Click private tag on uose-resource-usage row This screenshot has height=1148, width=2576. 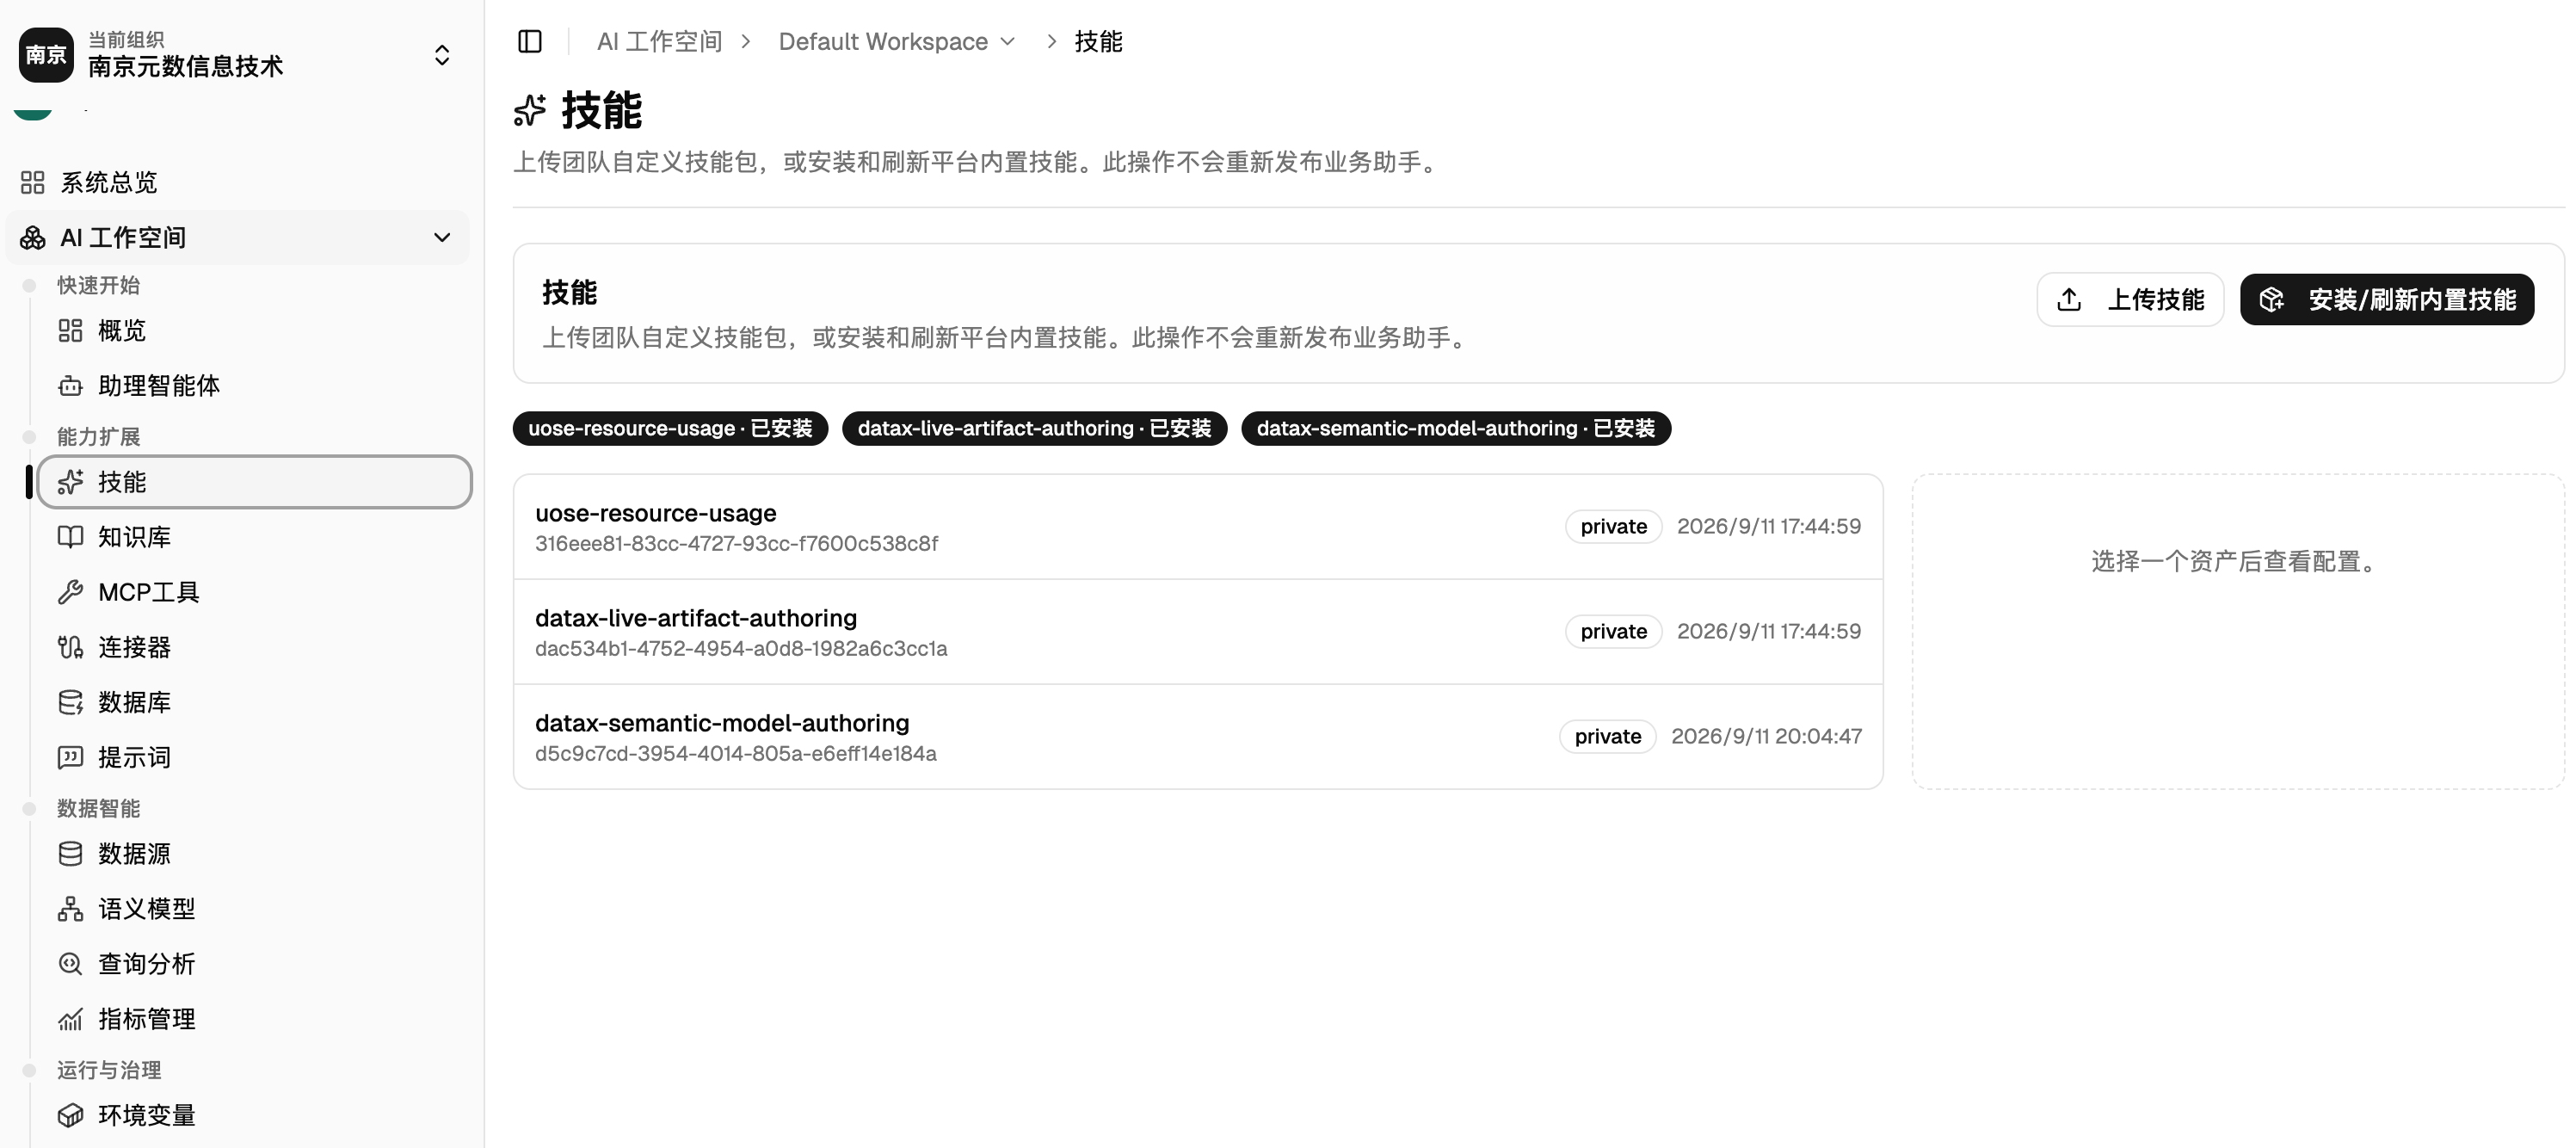coord(1613,526)
